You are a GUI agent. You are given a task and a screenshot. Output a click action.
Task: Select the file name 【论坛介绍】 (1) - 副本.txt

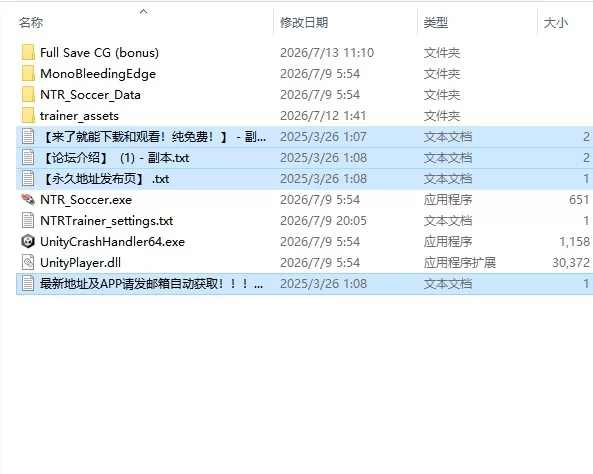[x=115, y=158]
